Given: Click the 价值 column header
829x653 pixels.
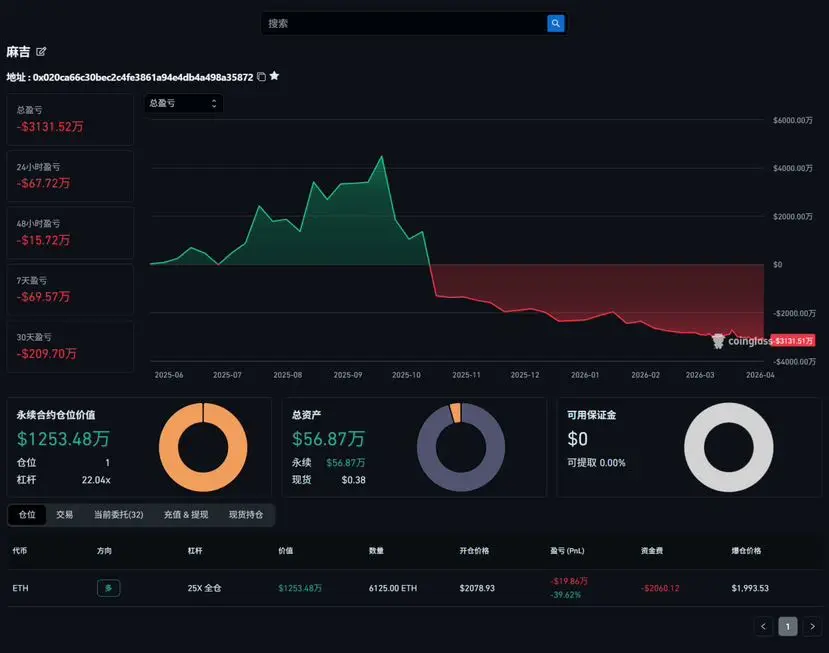Looking at the screenshot, I should pyautogui.click(x=285, y=550).
